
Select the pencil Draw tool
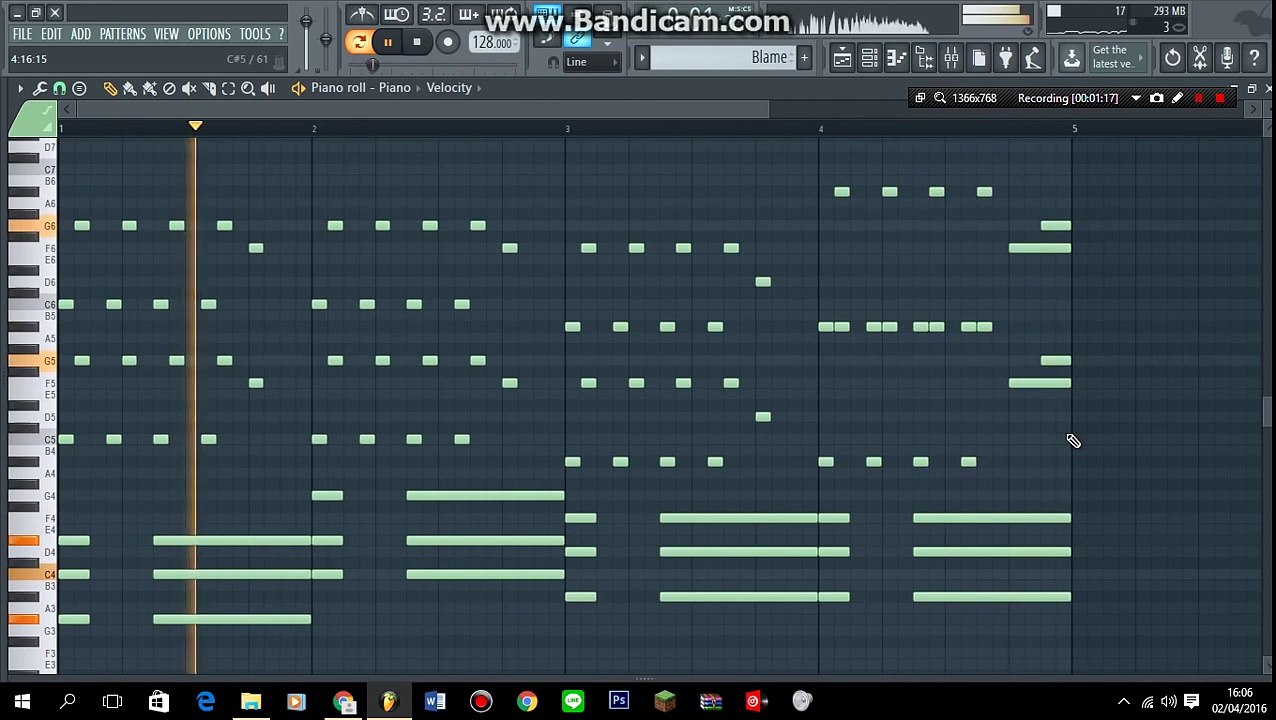click(x=110, y=88)
